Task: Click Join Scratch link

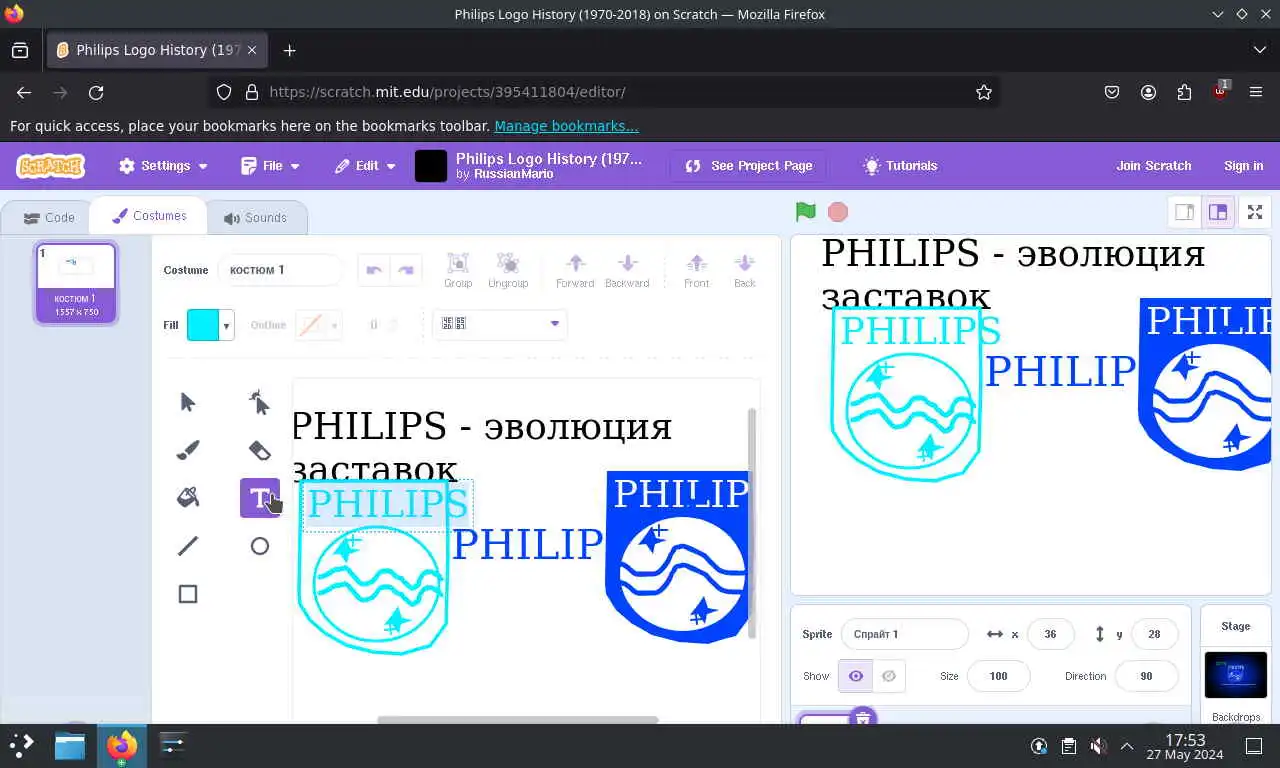Action: coord(1154,166)
